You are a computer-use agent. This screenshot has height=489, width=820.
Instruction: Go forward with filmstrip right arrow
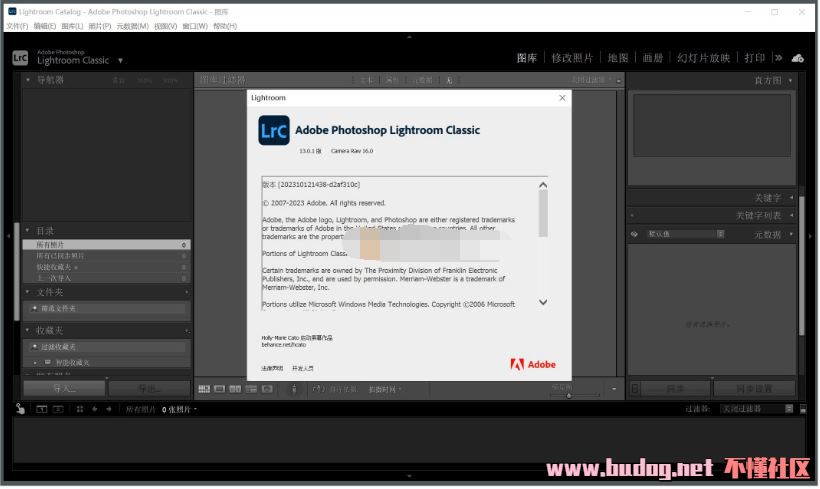point(109,410)
